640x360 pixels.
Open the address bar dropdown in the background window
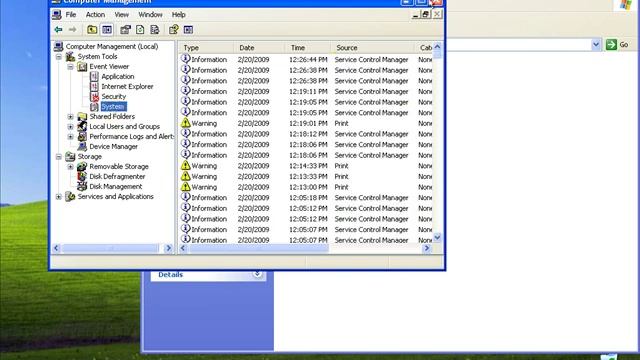(x=596, y=44)
